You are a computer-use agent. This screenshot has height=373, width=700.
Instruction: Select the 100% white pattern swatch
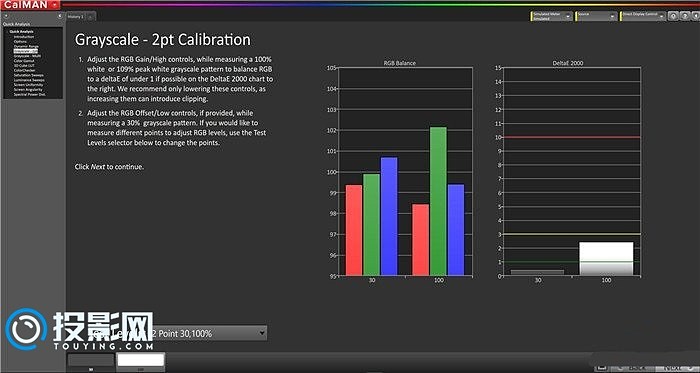(141, 360)
